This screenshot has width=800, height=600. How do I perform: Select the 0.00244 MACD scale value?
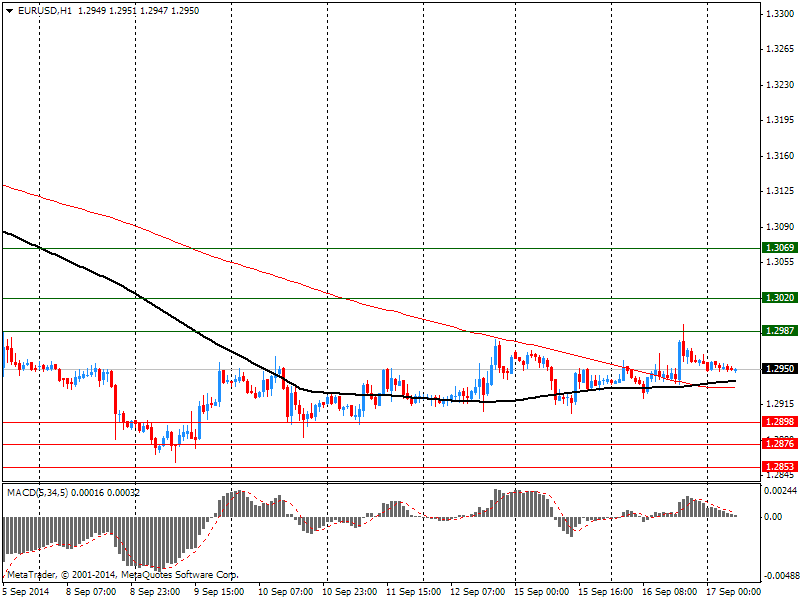click(x=780, y=490)
